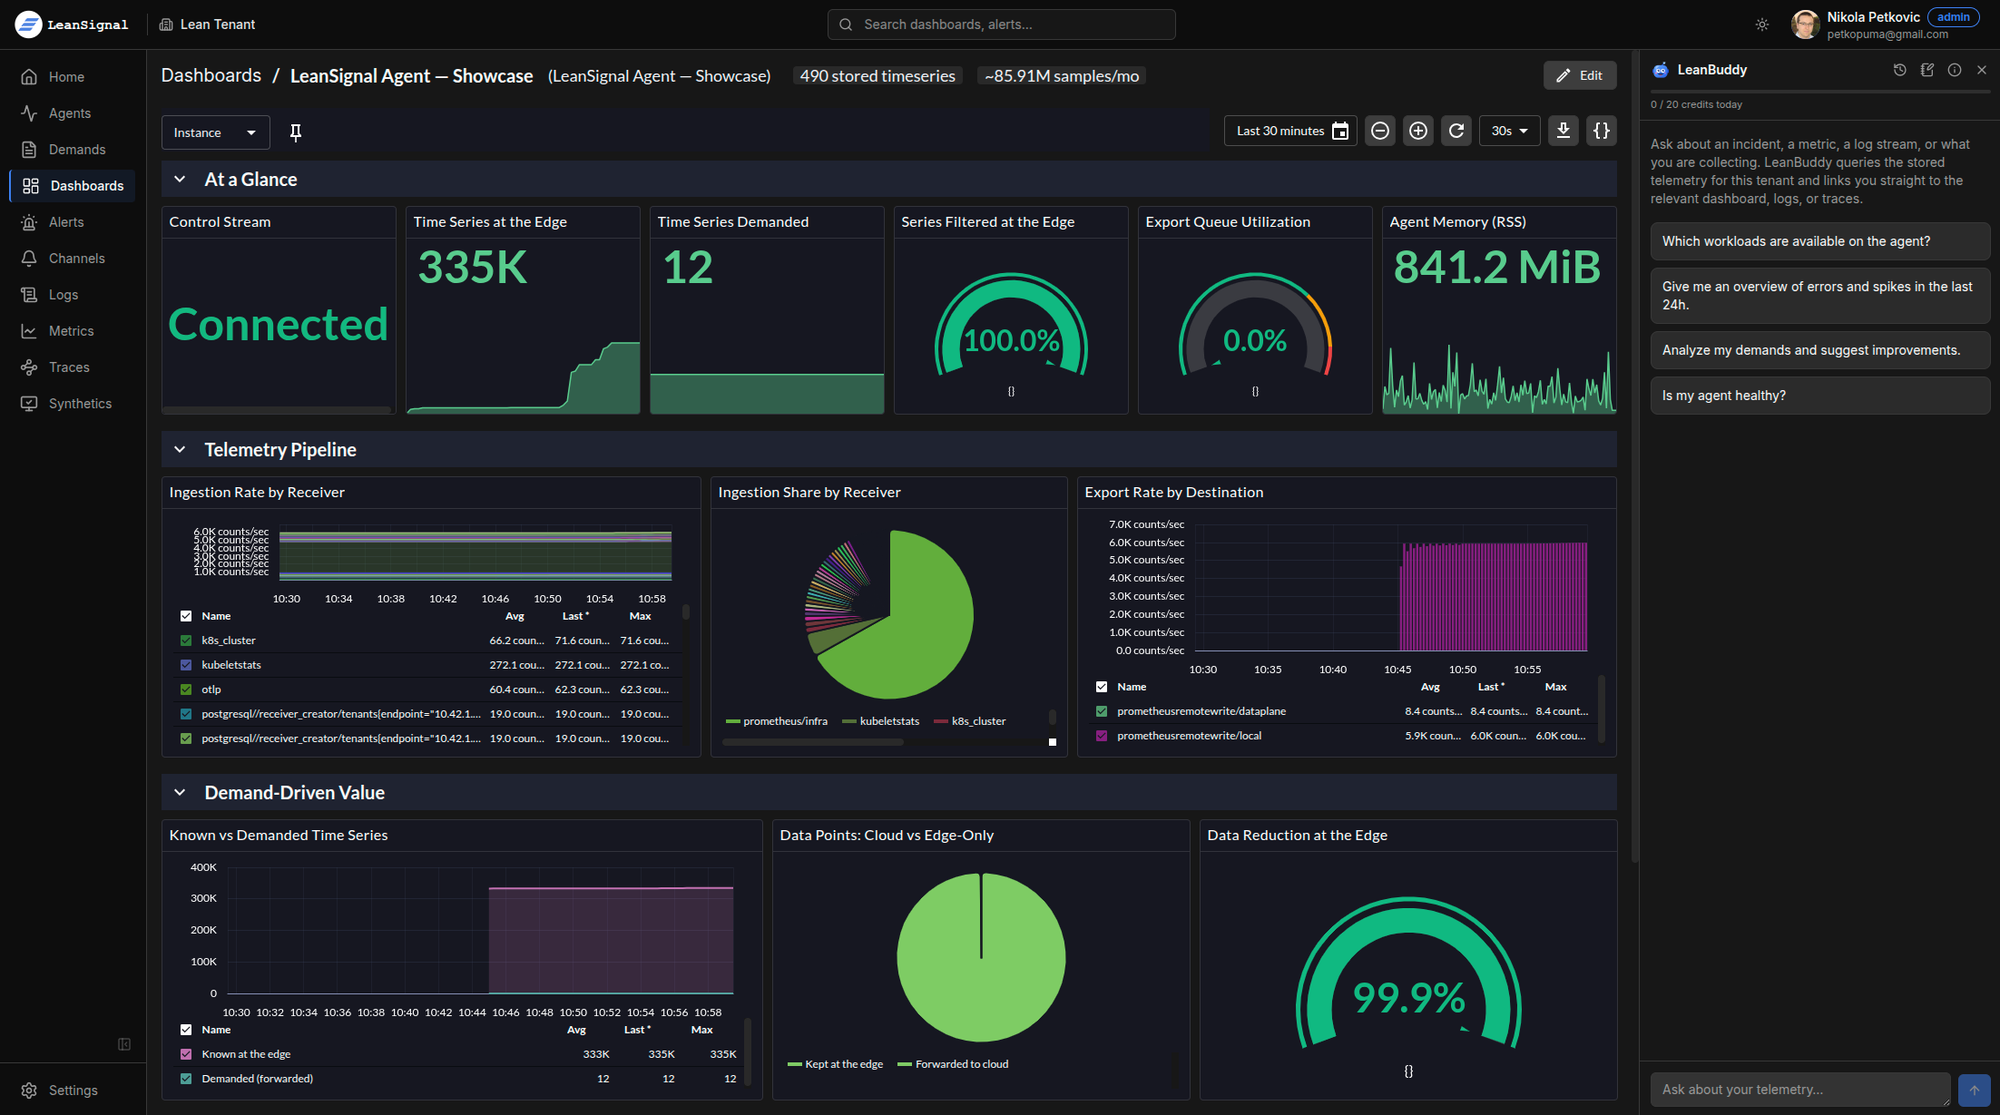Sort by Last column in Export Rate legend
Image resolution: width=2000 pixels, height=1115 pixels.
tap(1490, 687)
